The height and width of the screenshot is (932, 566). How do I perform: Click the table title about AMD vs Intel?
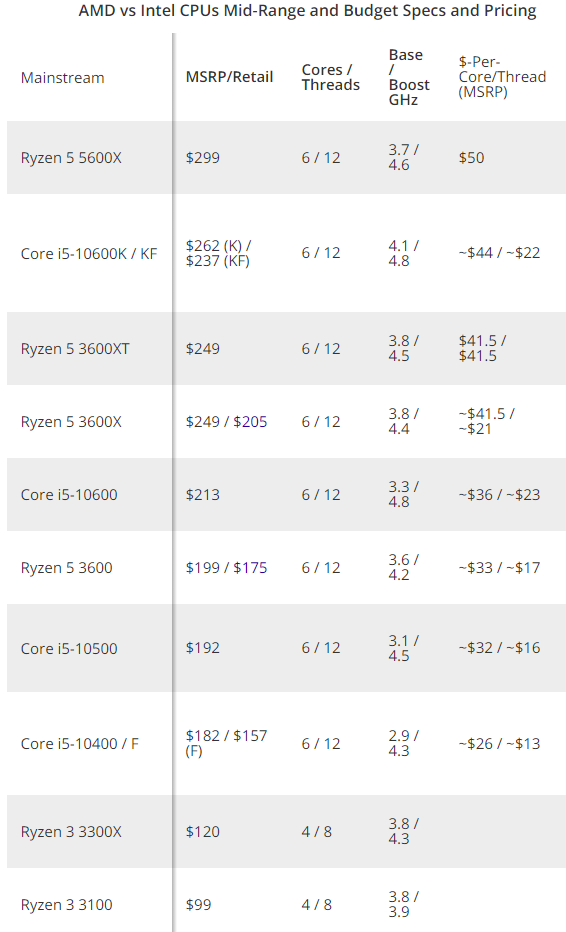pyautogui.click(x=307, y=11)
